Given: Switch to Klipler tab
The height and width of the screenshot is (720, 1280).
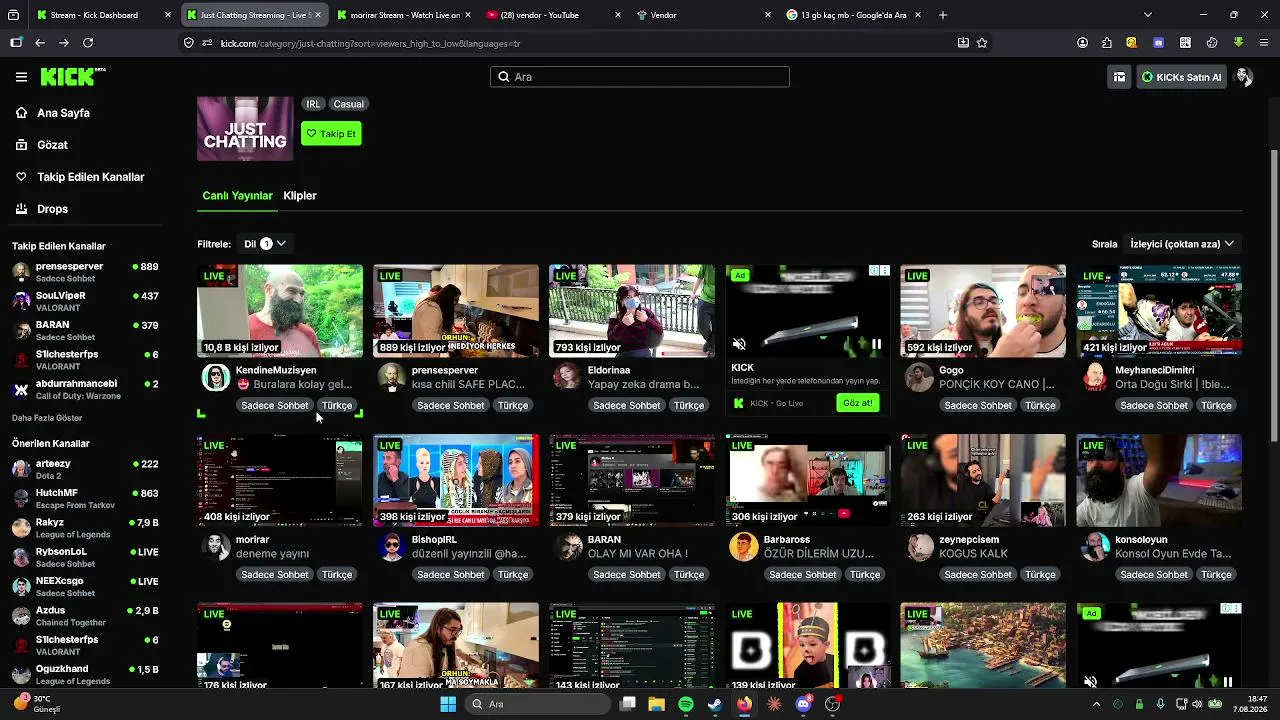Looking at the screenshot, I should click(300, 196).
